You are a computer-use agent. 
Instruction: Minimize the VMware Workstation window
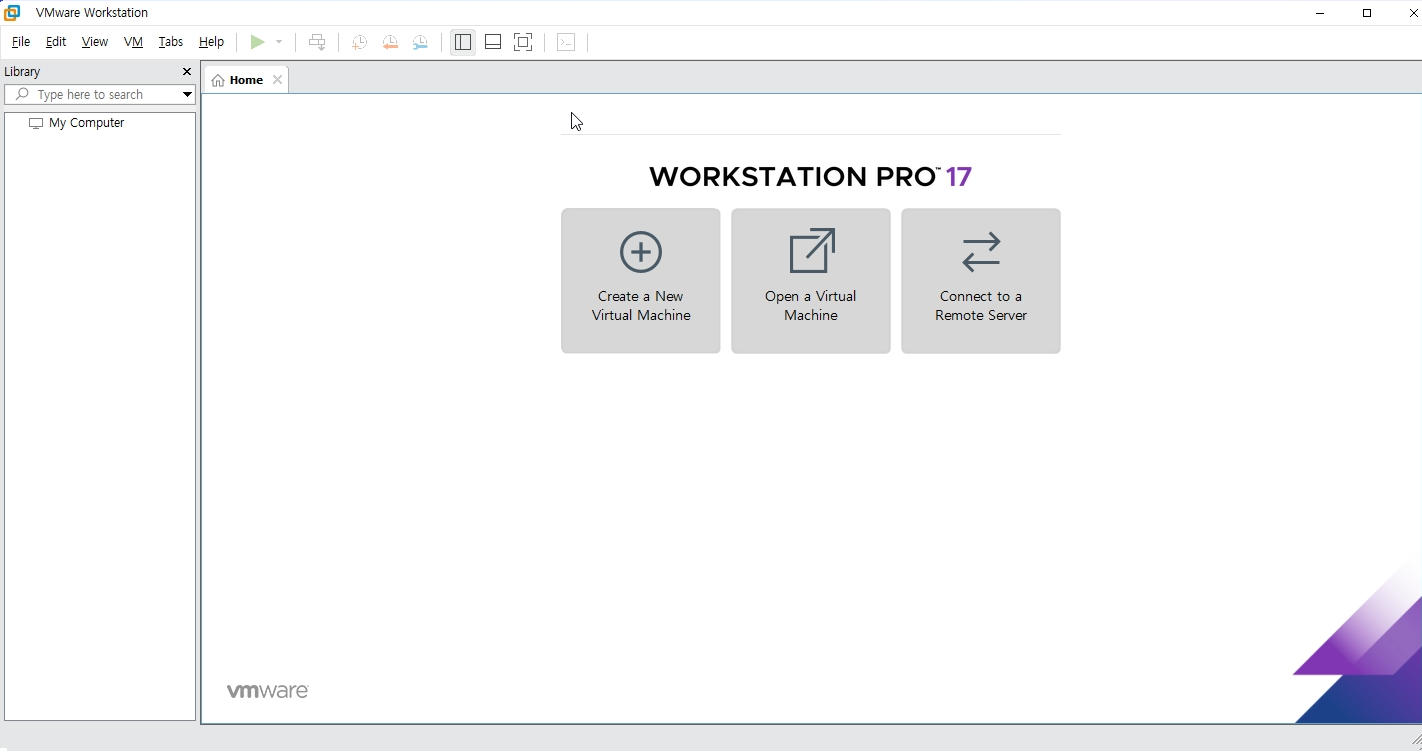click(1320, 13)
